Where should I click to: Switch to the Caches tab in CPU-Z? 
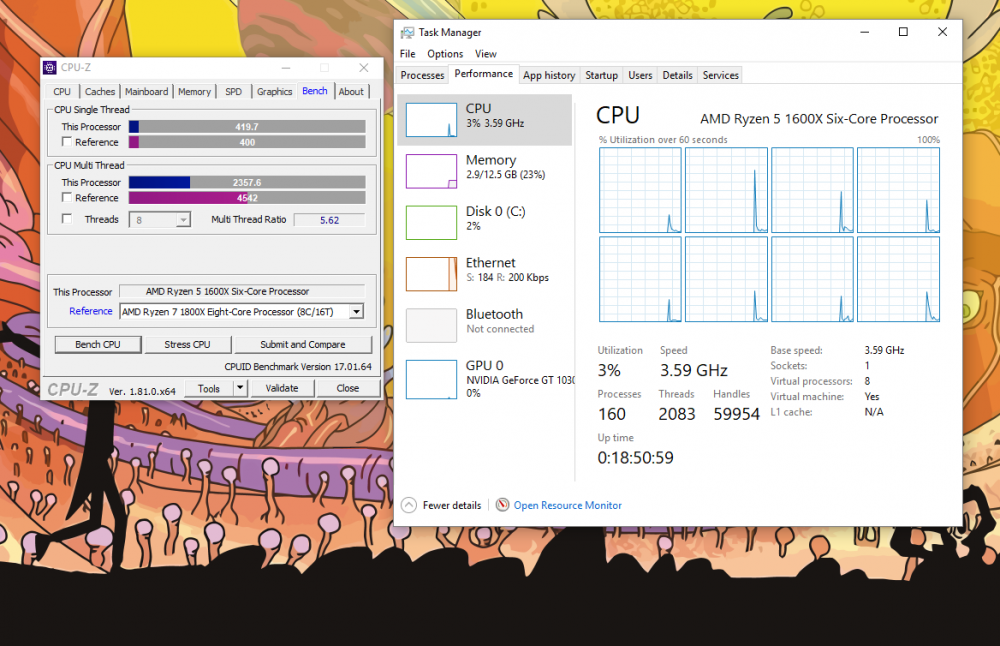pyautogui.click(x=100, y=92)
